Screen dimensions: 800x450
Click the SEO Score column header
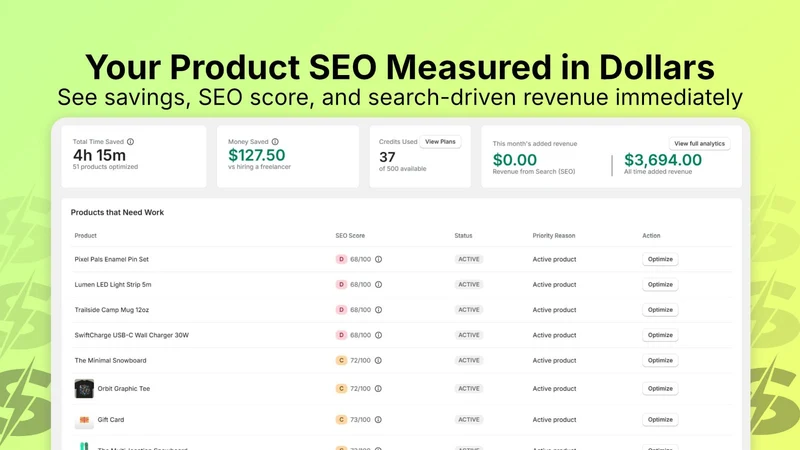click(x=350, y=236)
